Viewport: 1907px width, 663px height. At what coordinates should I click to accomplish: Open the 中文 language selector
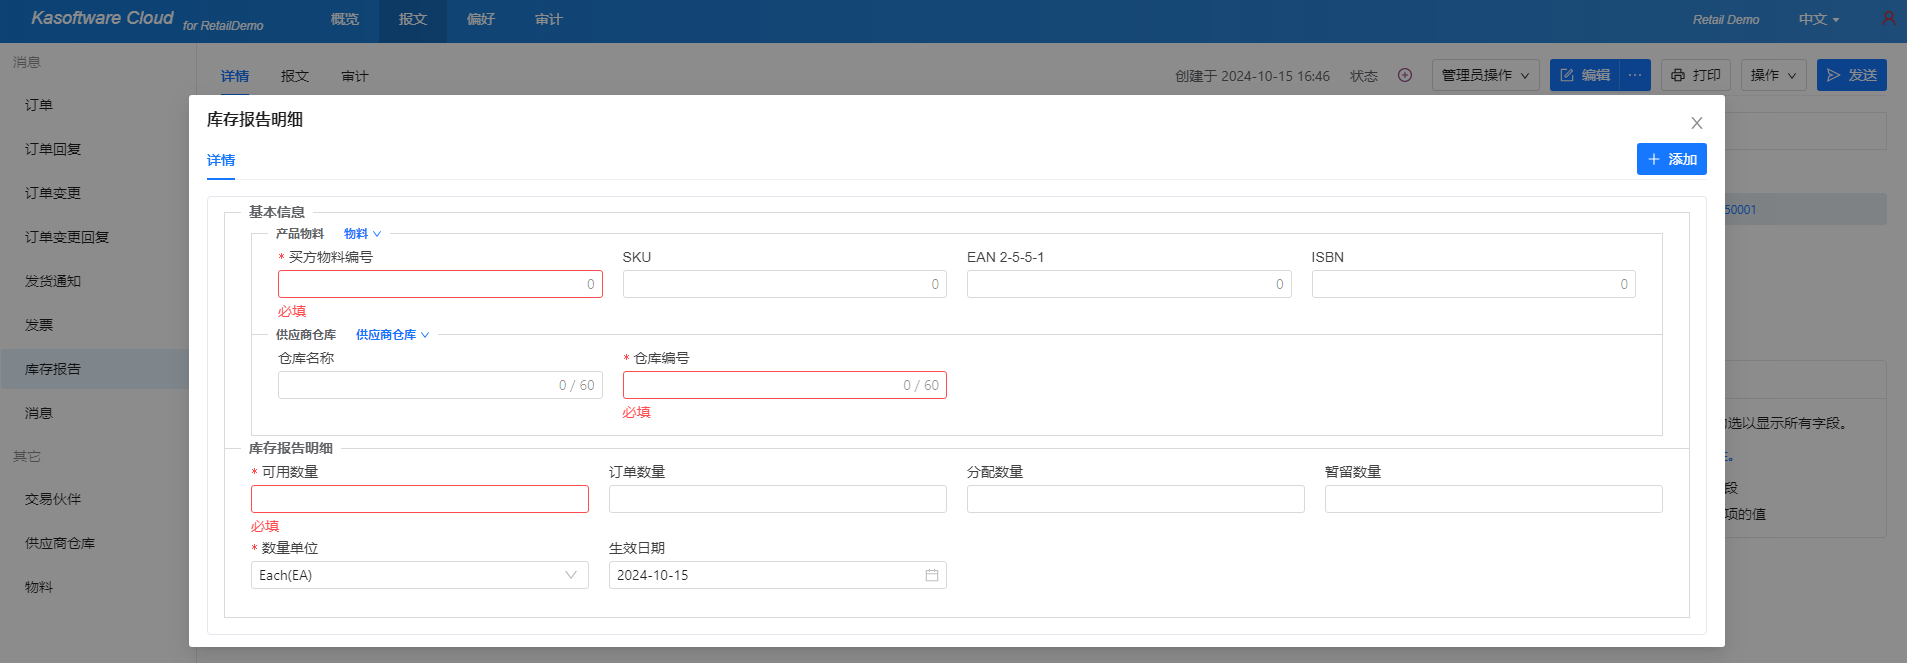click(x=1818, y=19)
